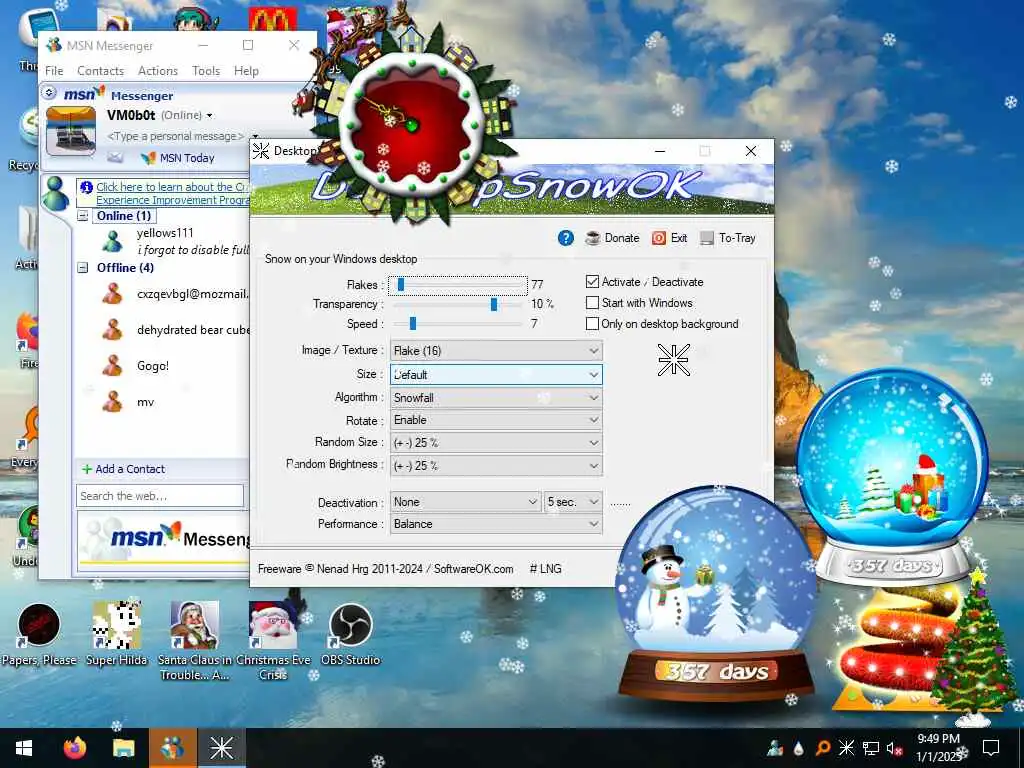
Task: Click the # LNG language menu
Action: tap(545, 569)
